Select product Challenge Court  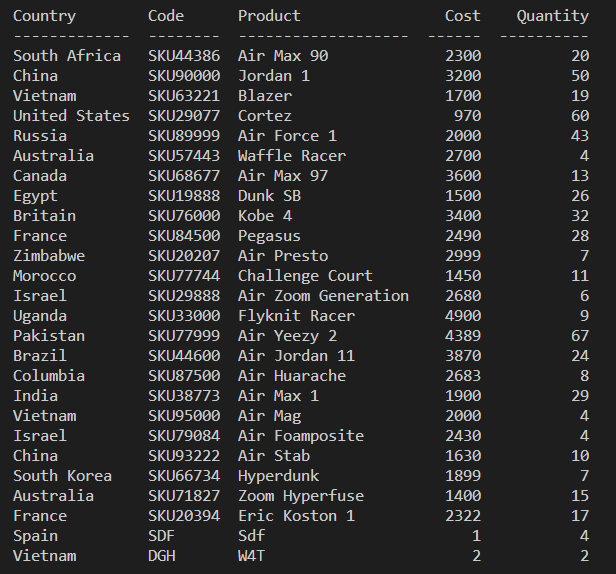click(x=305, y=277)
